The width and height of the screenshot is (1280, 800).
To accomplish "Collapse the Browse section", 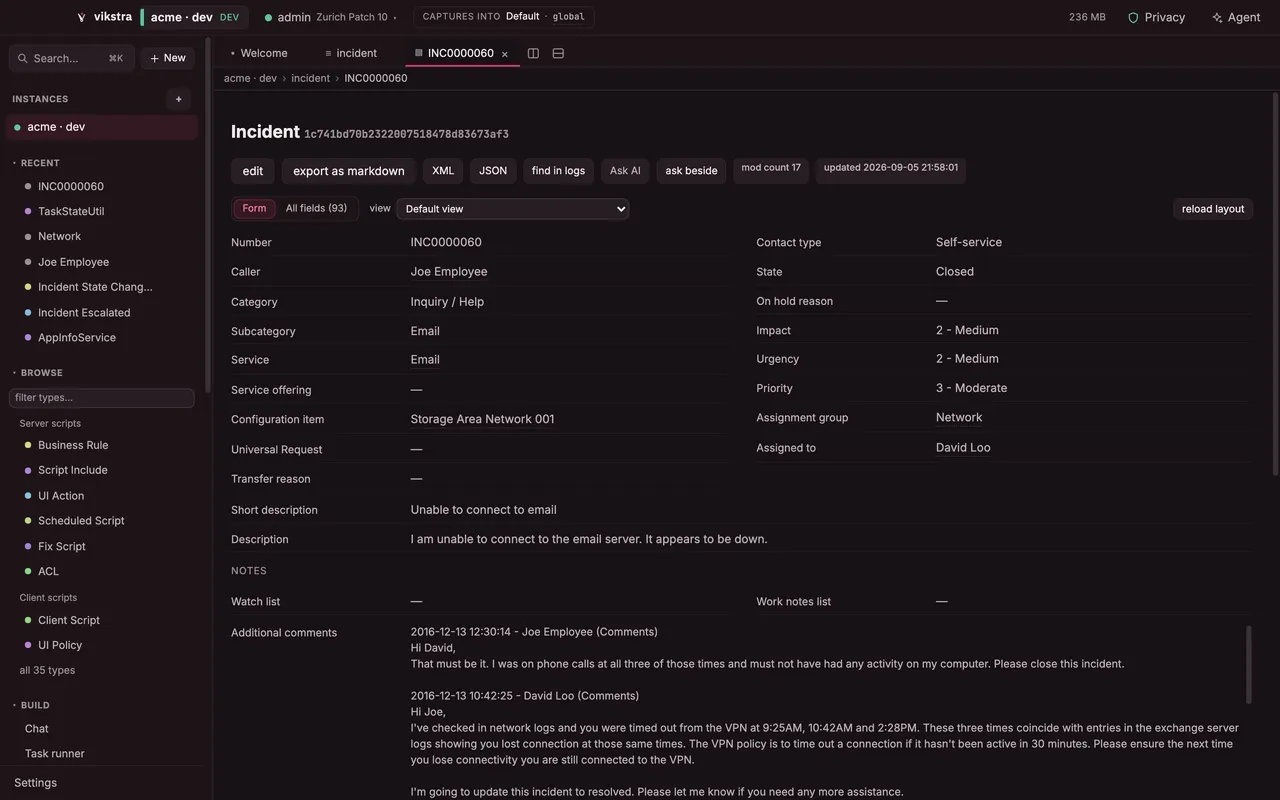I will (x=37, y=373).
